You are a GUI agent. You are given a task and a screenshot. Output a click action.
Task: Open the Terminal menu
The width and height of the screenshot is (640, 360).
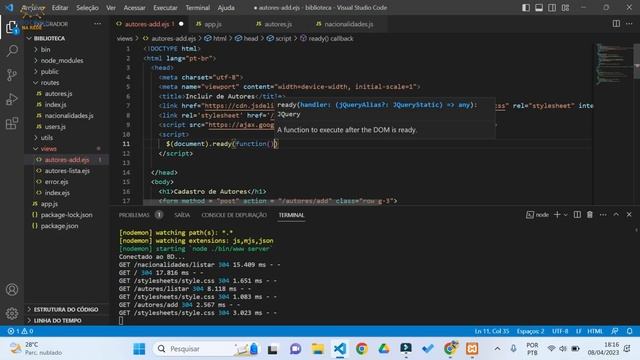pyautogui.click(x=198, y=8)
